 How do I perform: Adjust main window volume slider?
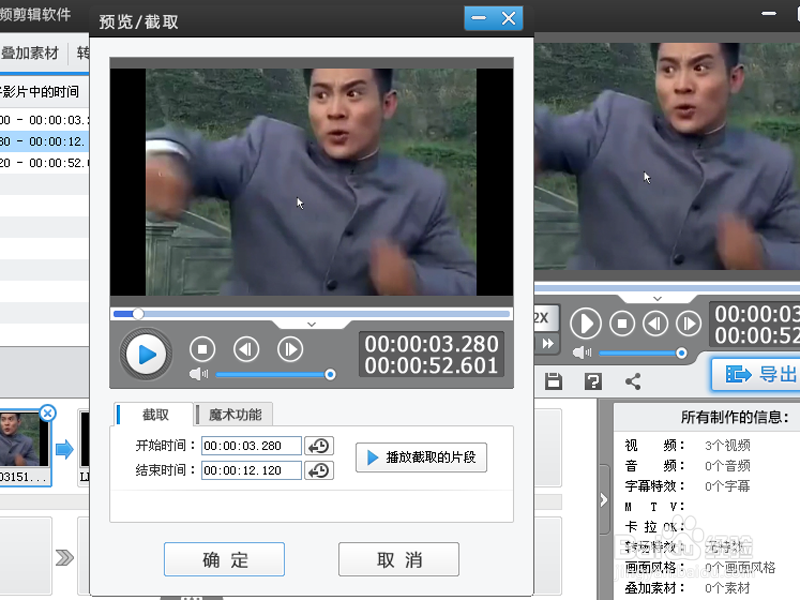643,353
